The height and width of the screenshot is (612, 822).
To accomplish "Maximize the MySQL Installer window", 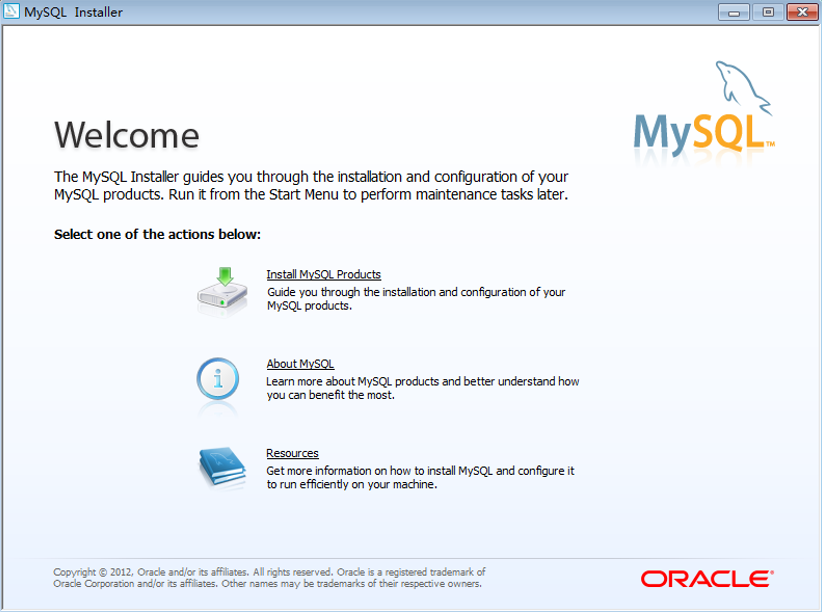I will click(768, 12).
